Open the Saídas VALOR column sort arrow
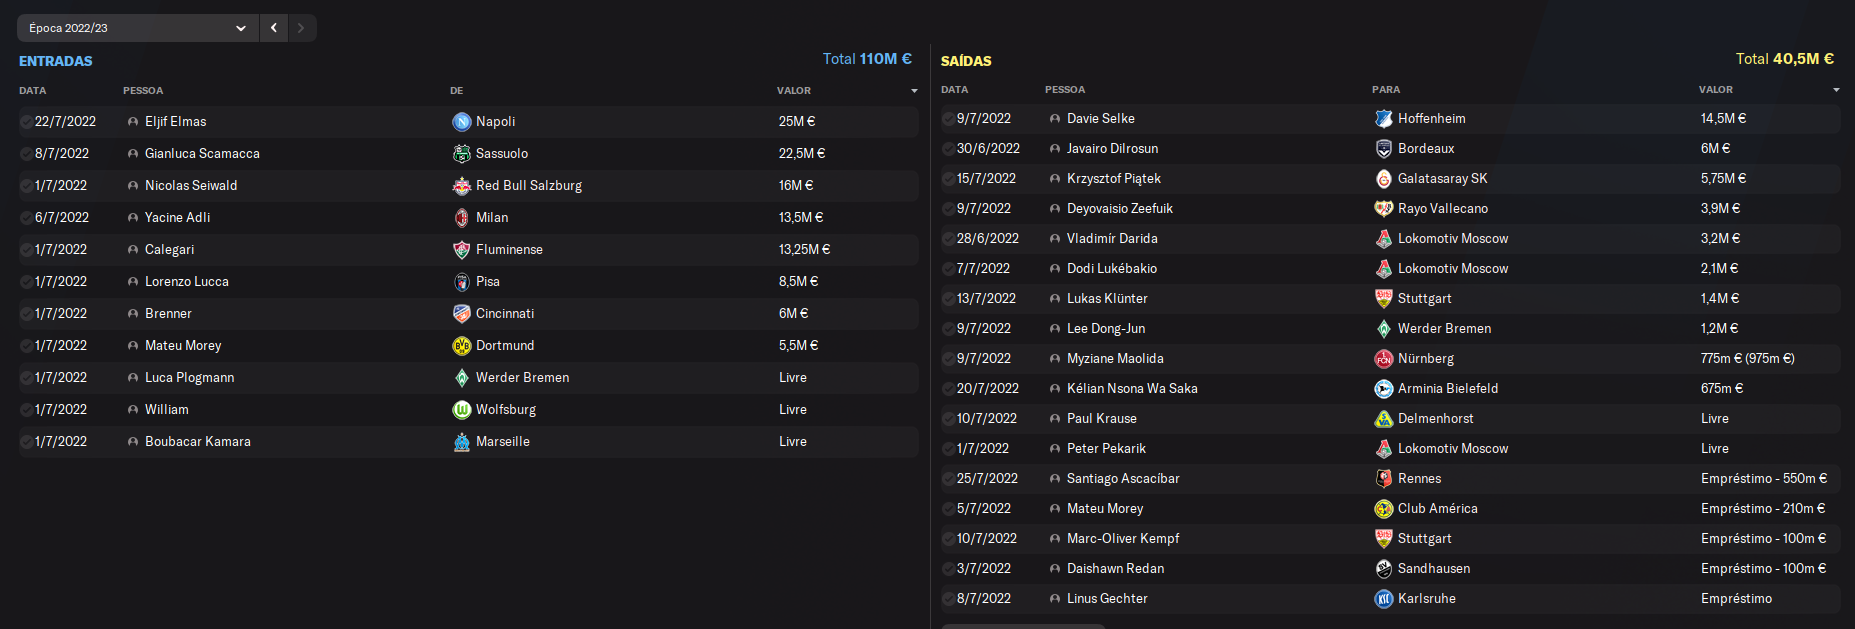The width and height of the screenshot is (1855, 629). point(1836,90)
